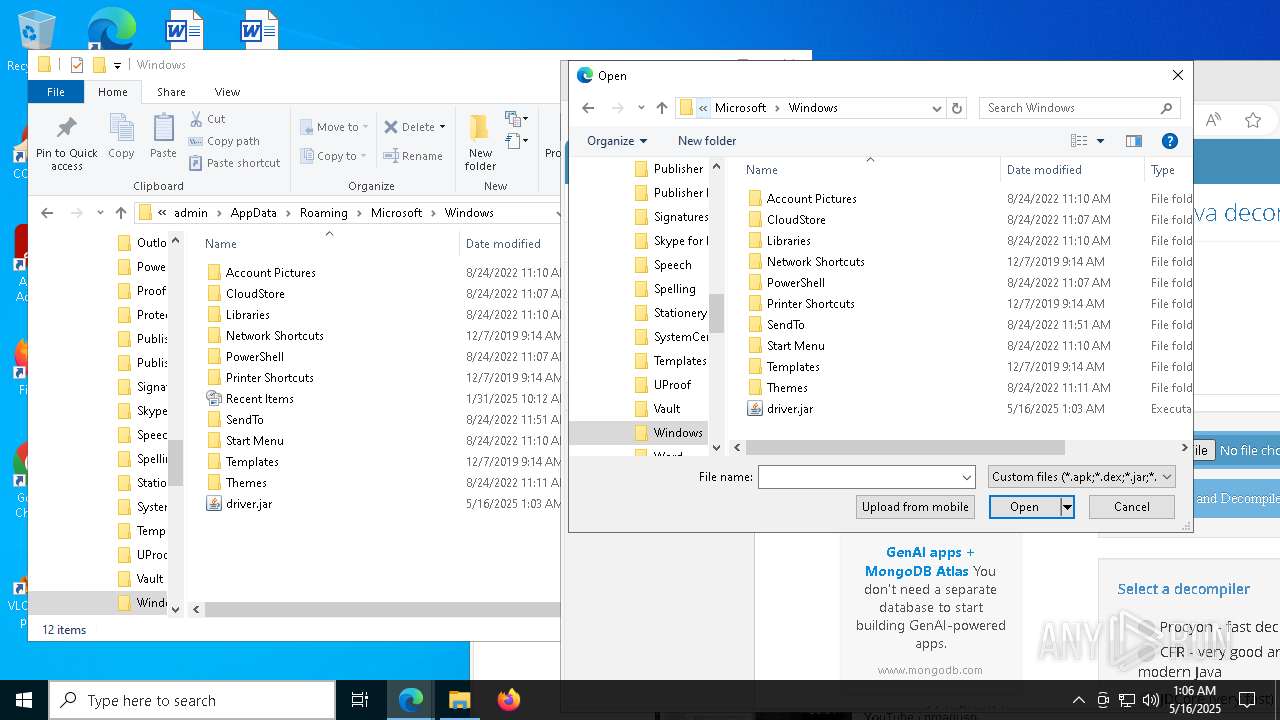1280x720 pixels.
Task: Click the Paste icon in Explorer ribbon
Action: click(163, 137)
